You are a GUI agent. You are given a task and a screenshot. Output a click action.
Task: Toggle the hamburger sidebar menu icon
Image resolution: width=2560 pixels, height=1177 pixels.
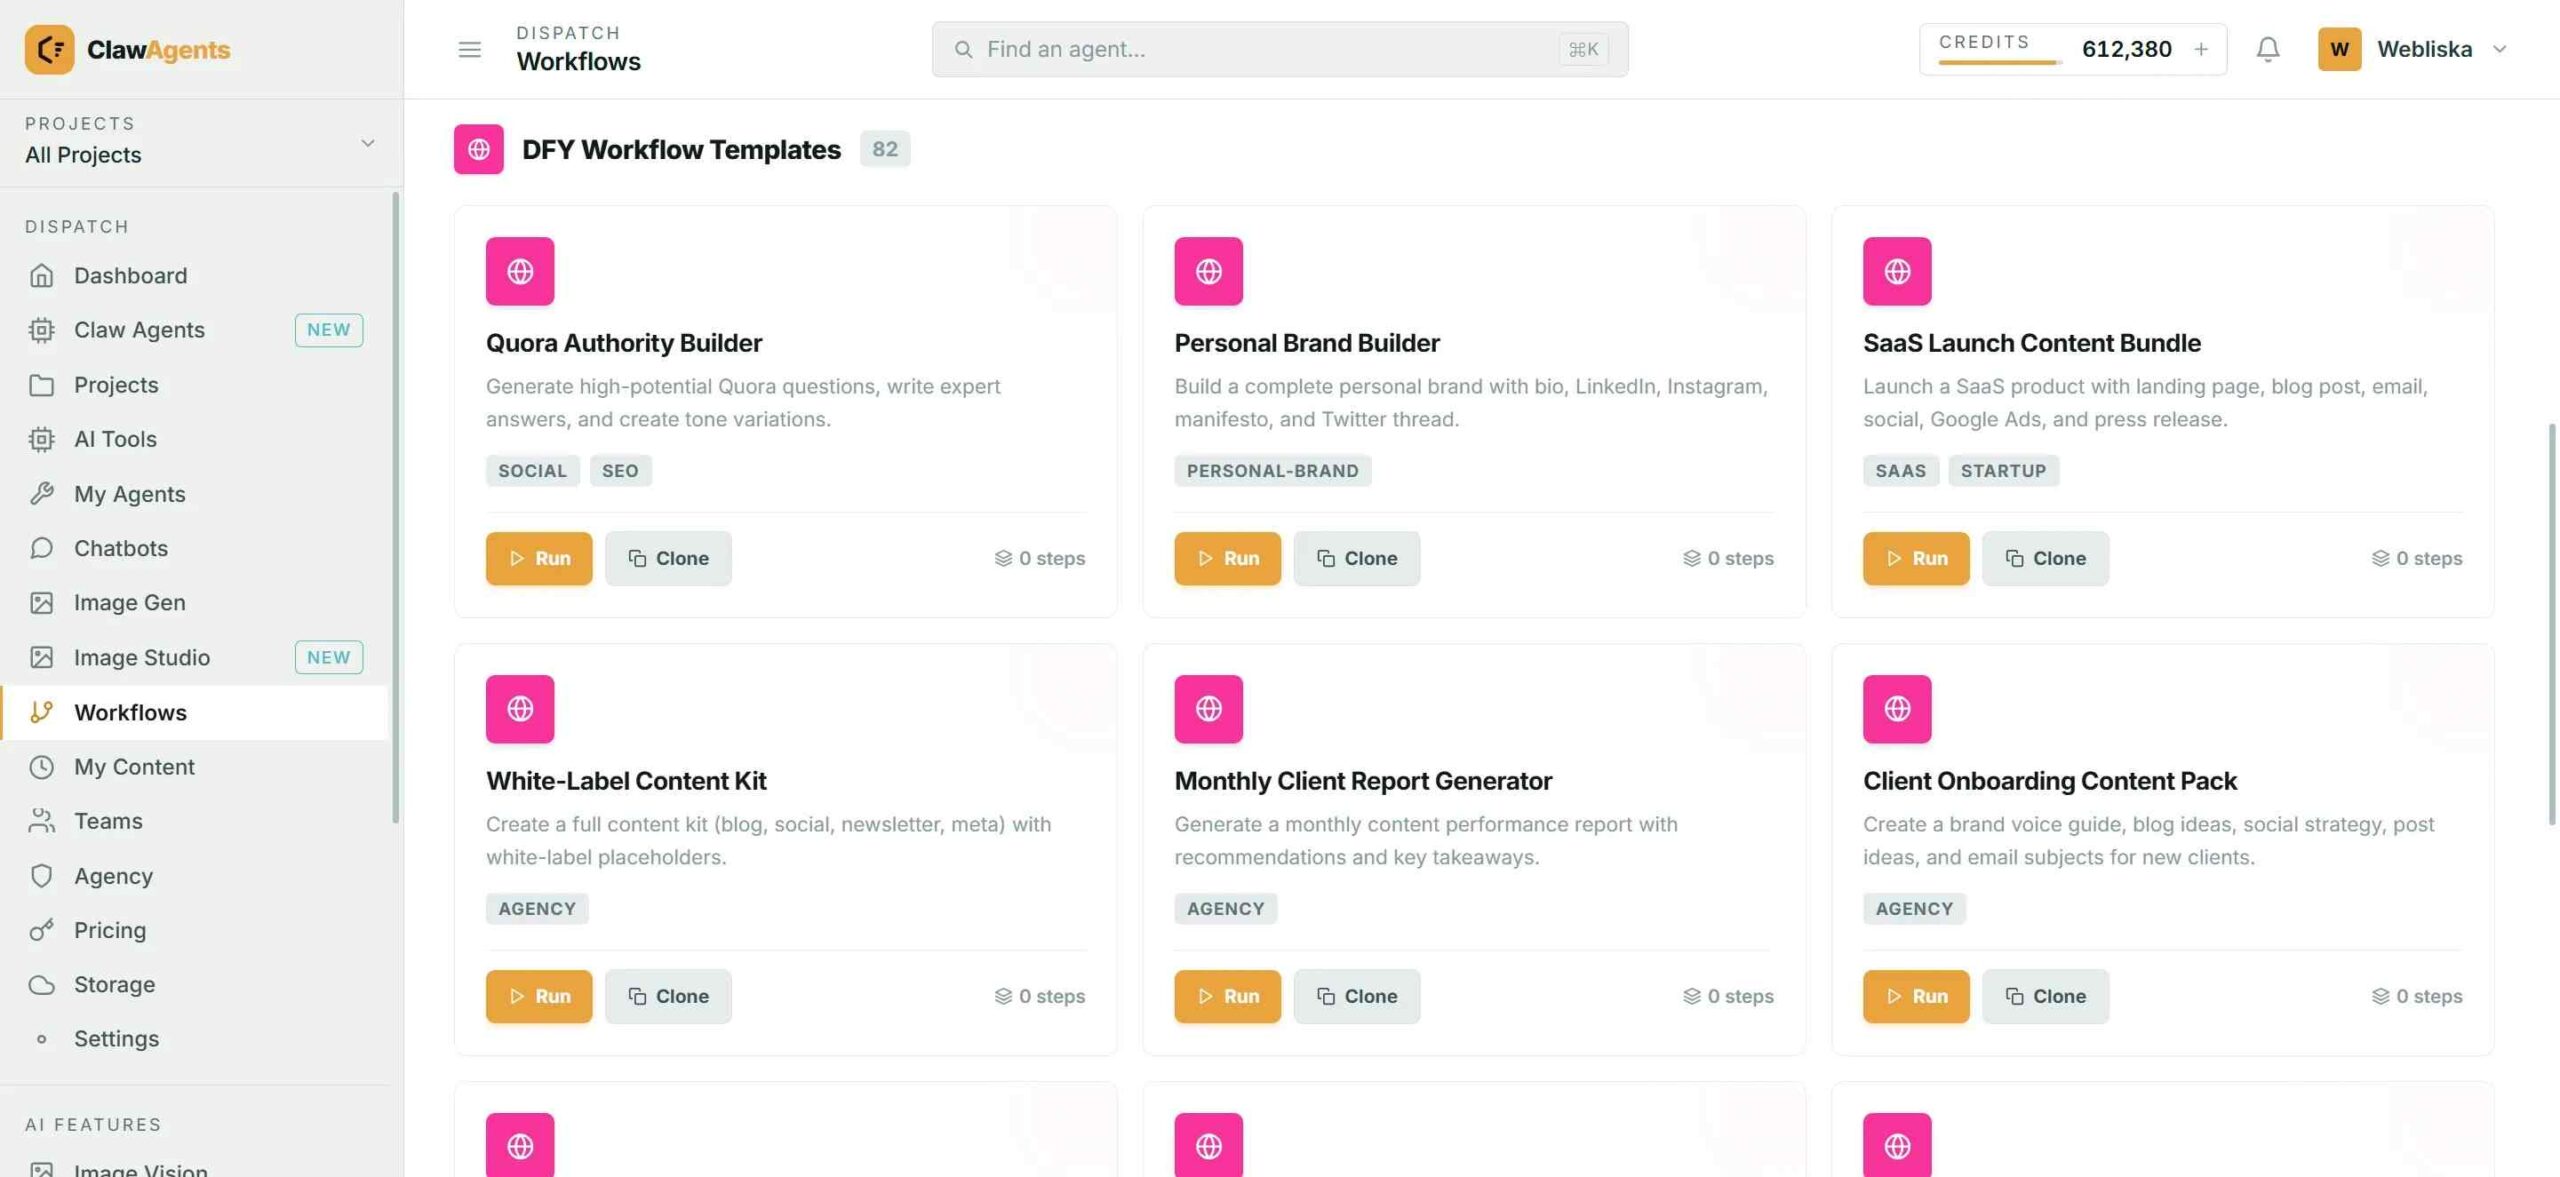point(469,49)
